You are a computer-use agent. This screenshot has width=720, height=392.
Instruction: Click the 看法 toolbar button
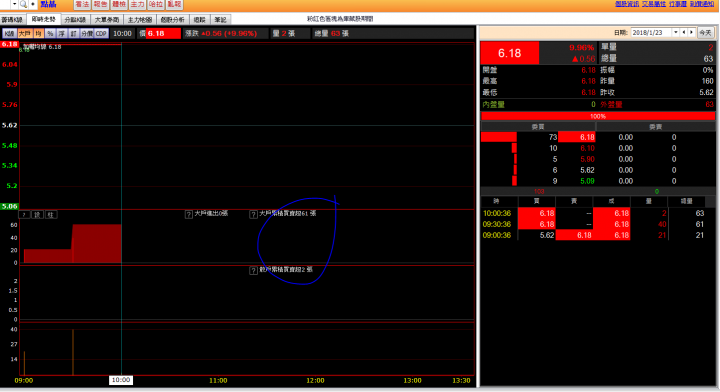tap(82, 4)
